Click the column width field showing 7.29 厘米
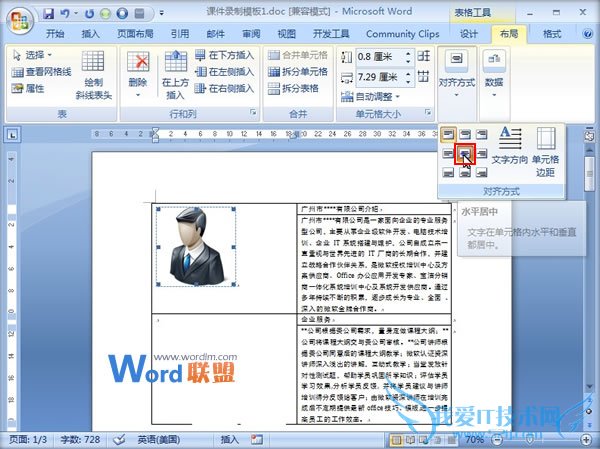Image resolution: width=600 pixels, height=449 pixels. point(380,77)
